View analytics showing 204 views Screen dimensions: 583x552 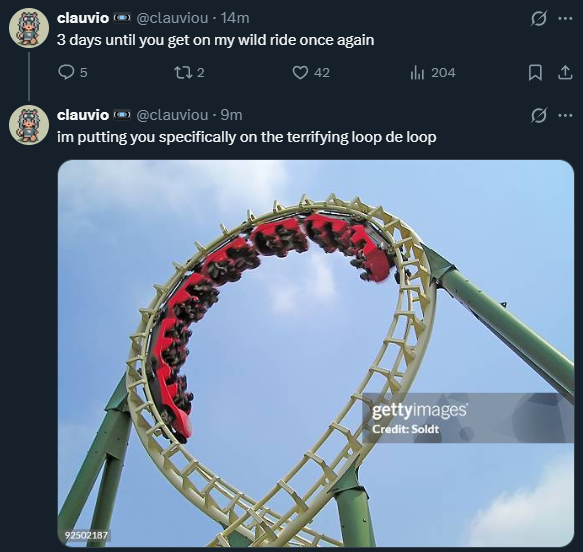pos(433,72)
